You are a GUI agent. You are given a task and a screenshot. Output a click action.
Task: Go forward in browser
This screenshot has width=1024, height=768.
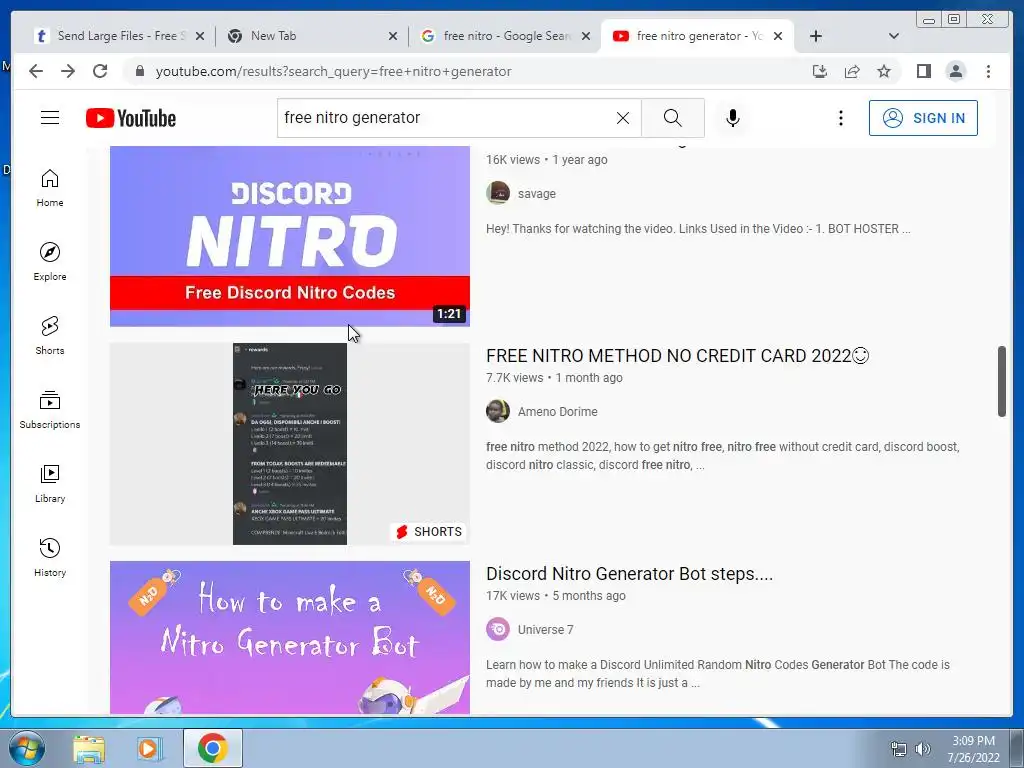pyautogui.click(x=68, y=71)
